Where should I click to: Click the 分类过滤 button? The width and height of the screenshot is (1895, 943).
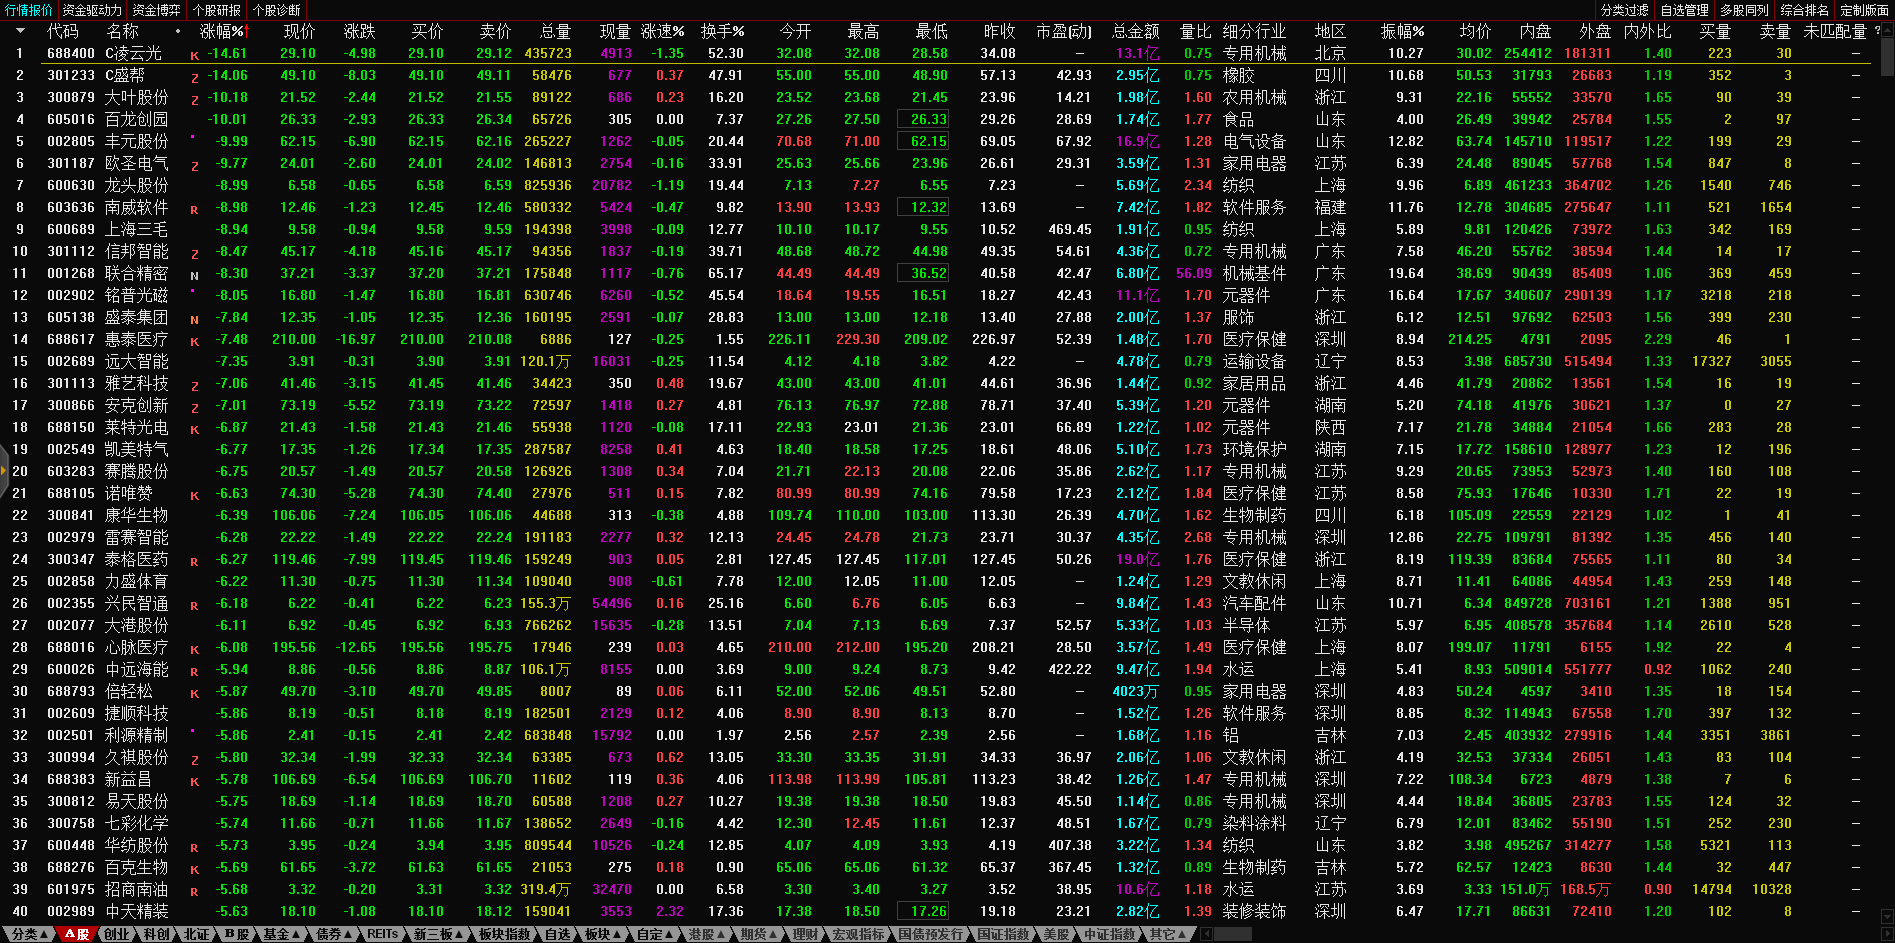[1624, 10]
